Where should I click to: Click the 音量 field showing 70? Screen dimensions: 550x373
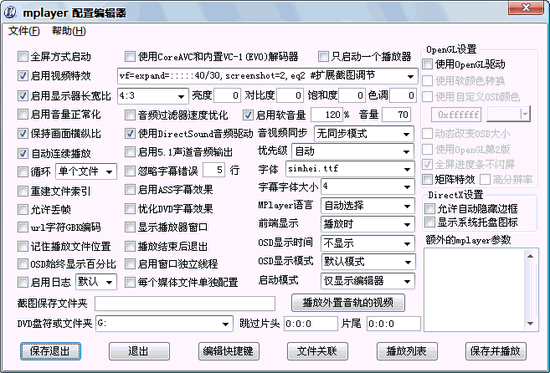(x=396, y=115)
